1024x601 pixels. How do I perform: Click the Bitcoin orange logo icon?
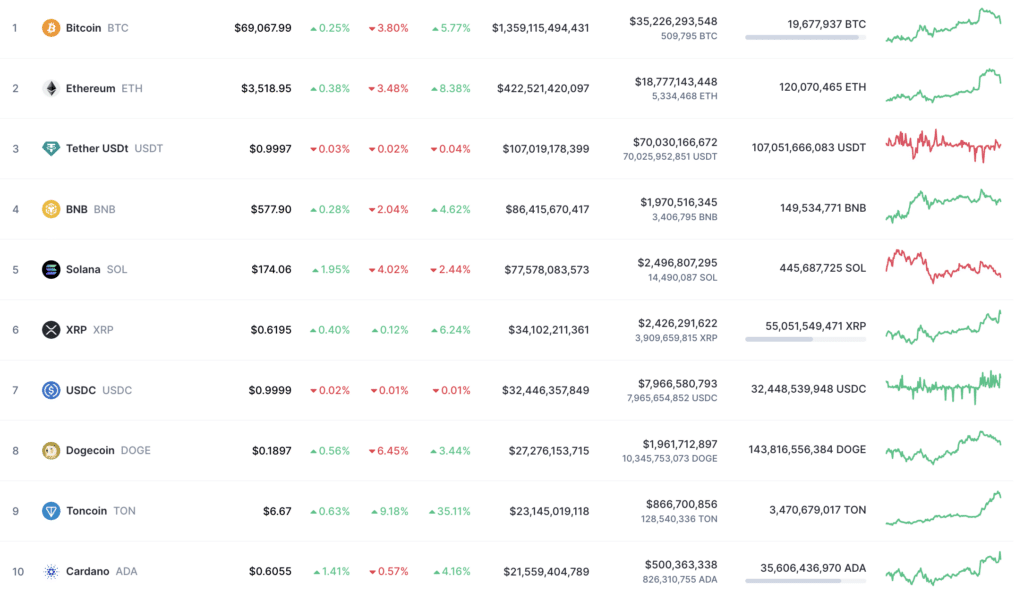point(51,28)
